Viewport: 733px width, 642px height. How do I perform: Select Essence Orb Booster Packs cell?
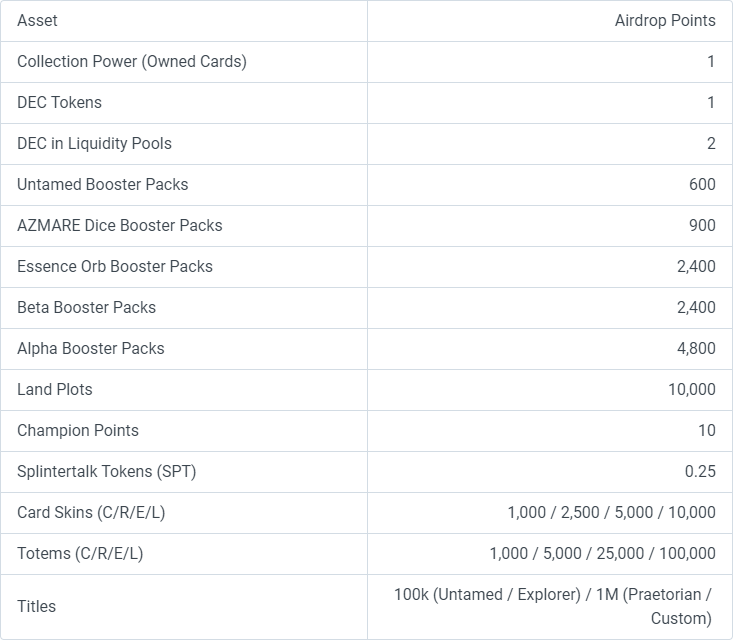pos(184,267)
